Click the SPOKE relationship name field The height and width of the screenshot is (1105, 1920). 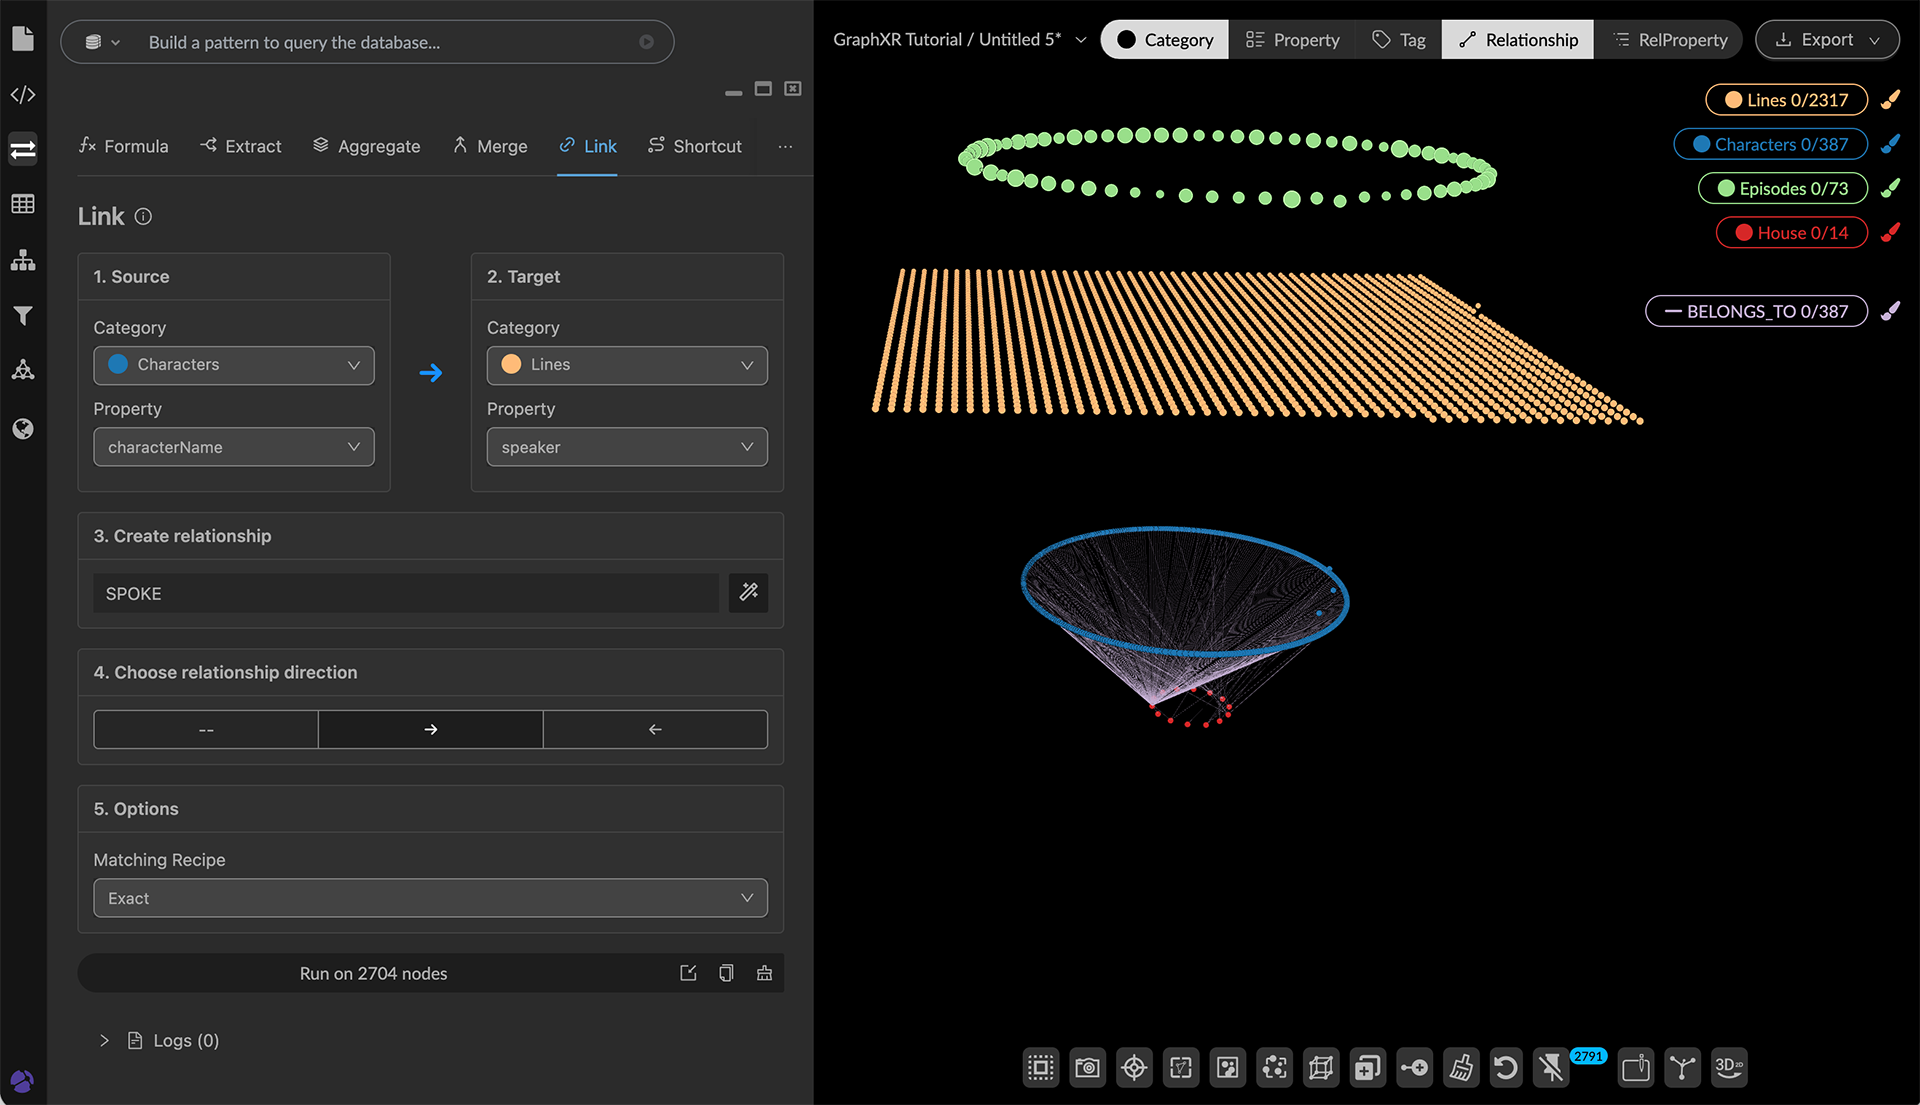coord(406,594)
